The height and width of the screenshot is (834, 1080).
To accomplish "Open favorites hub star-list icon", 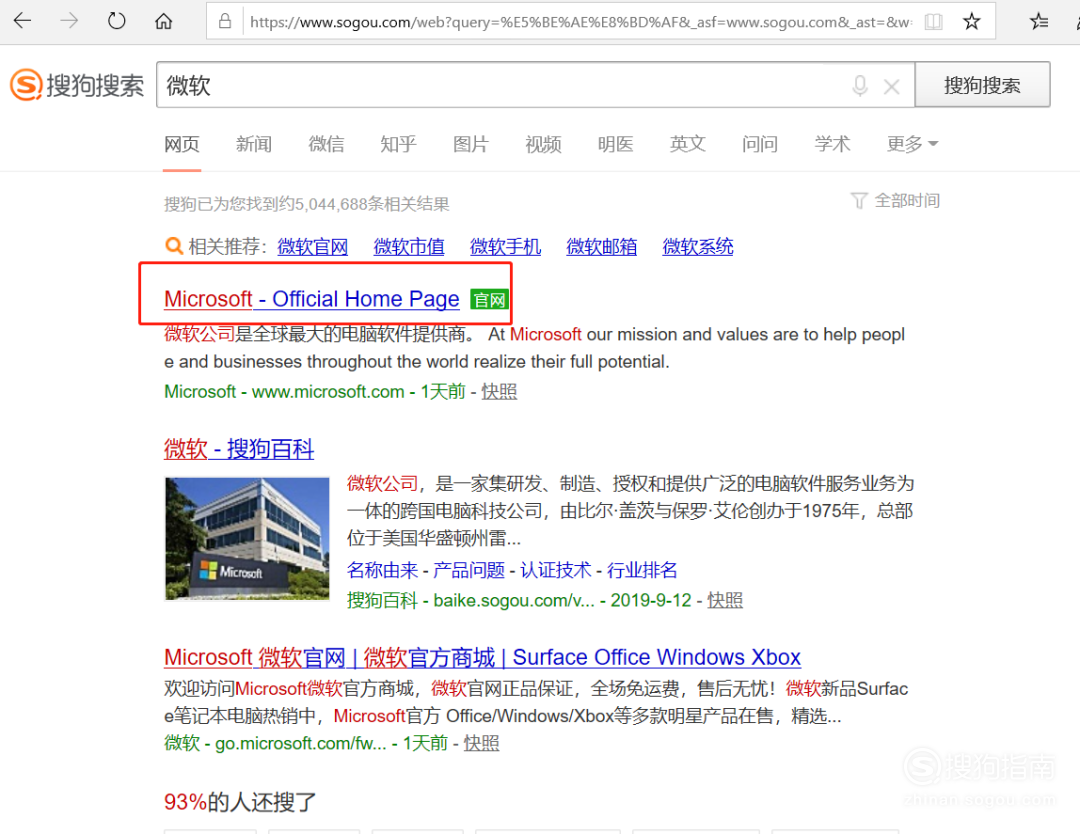I will click(1039, 21).
